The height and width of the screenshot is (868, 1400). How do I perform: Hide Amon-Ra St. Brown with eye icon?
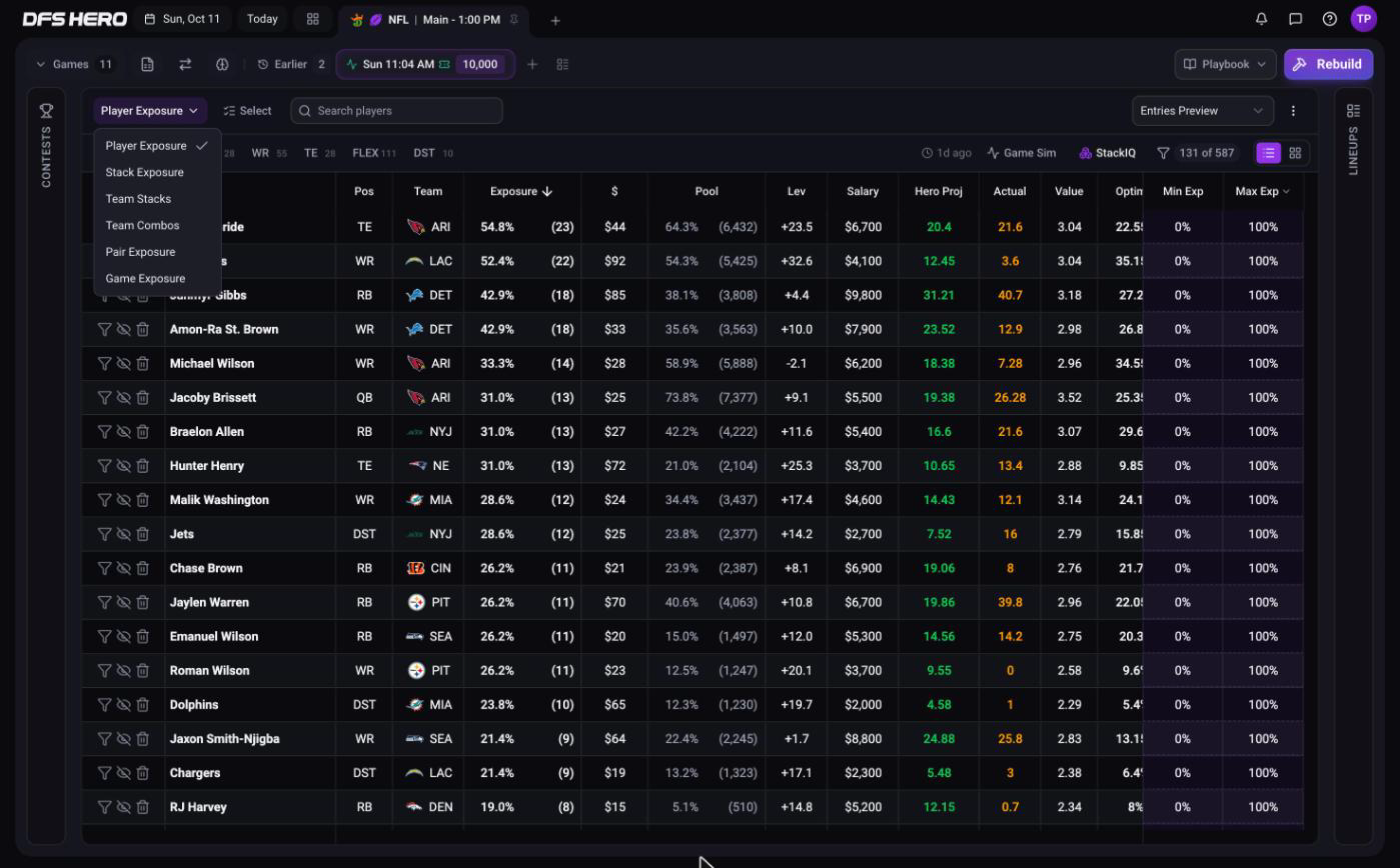pos(123,329)
